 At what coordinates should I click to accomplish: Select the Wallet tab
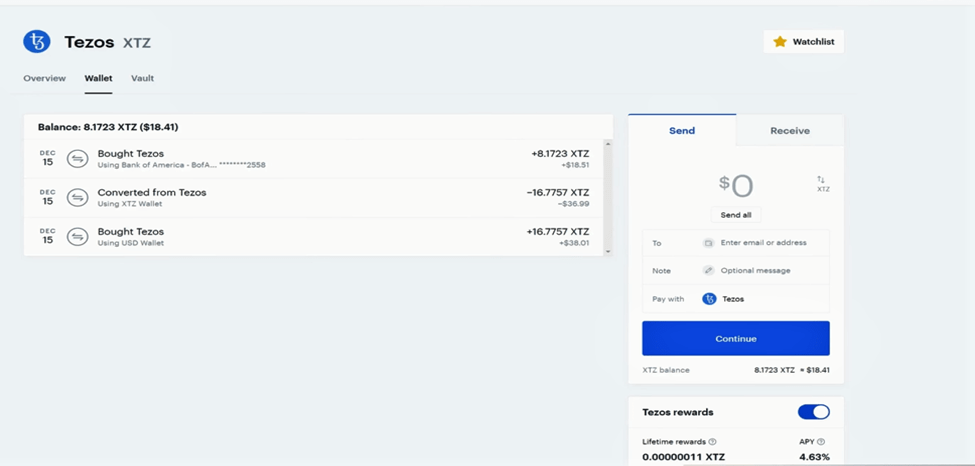tap(98, 78)
